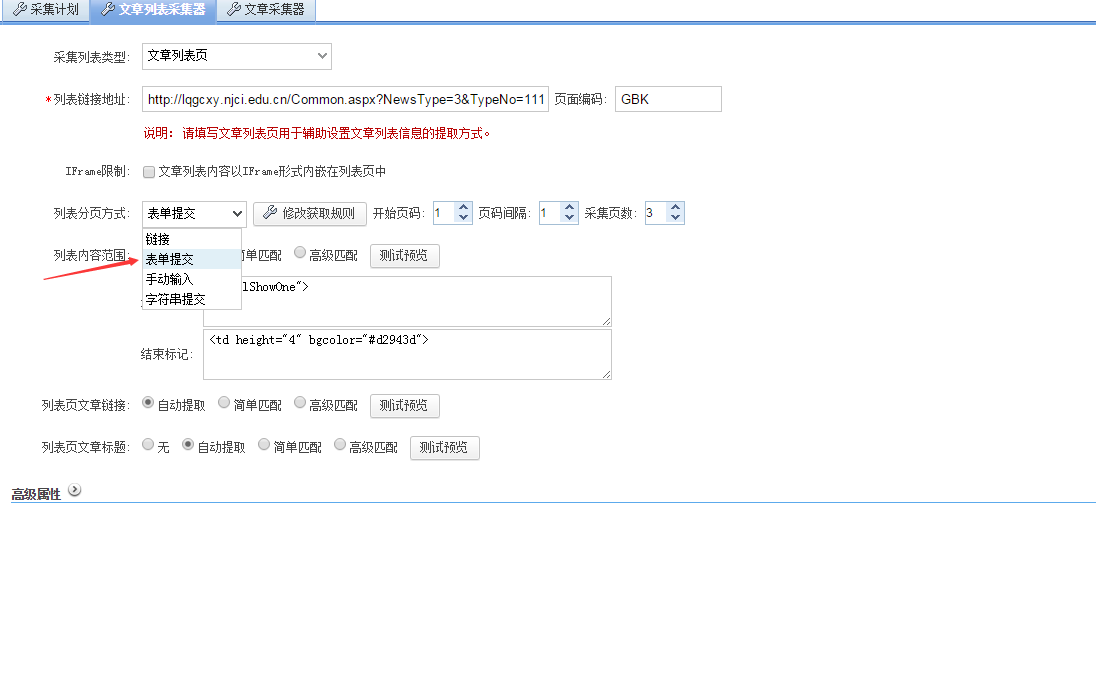Increase 采集页数 with up arrow
Viewport: 1096px width, 676px height.
click(675, 208)
